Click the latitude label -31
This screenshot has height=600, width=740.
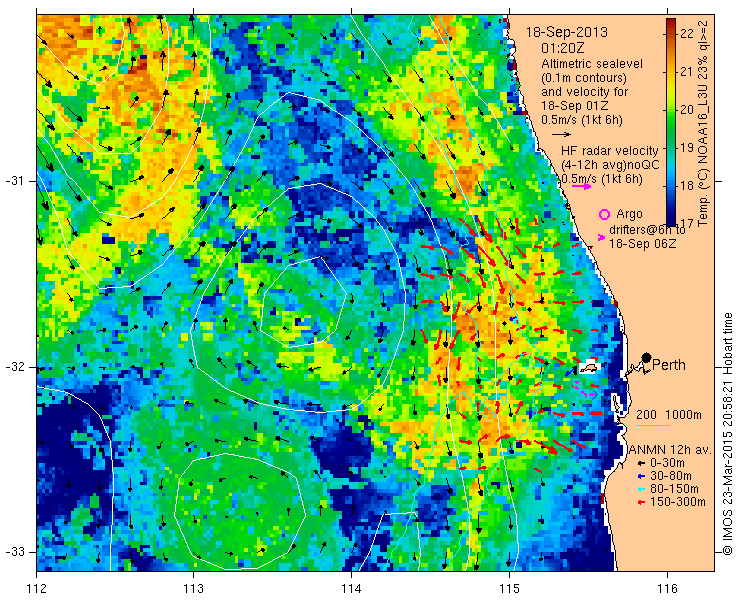pos(14,181)
